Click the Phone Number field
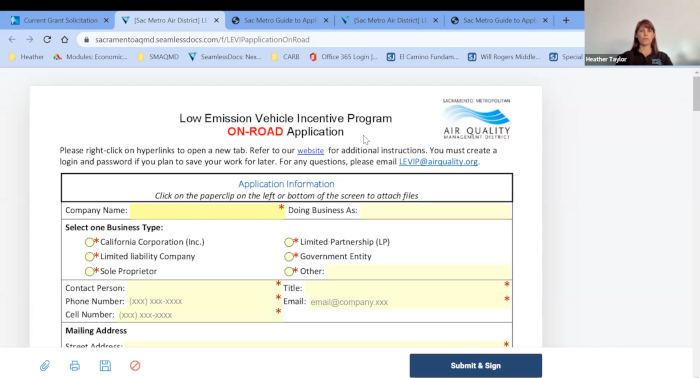Viewport: 700px width, 378px height. click(204, 301)
